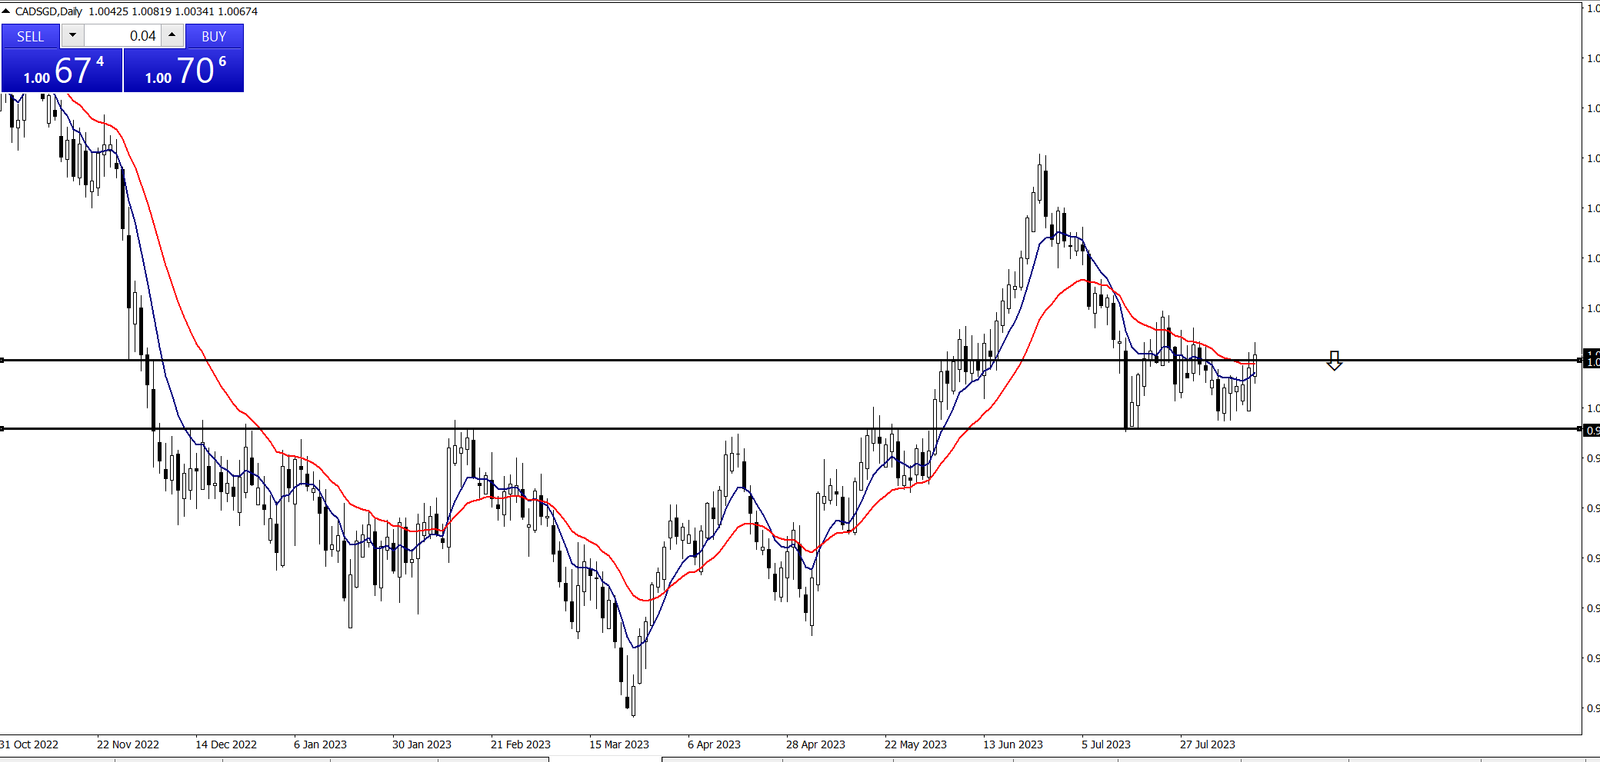Click the 22 May 2023 date label
Image resolution: width=1600 pixels, height=762 pixels.
[x=915, y=744]
